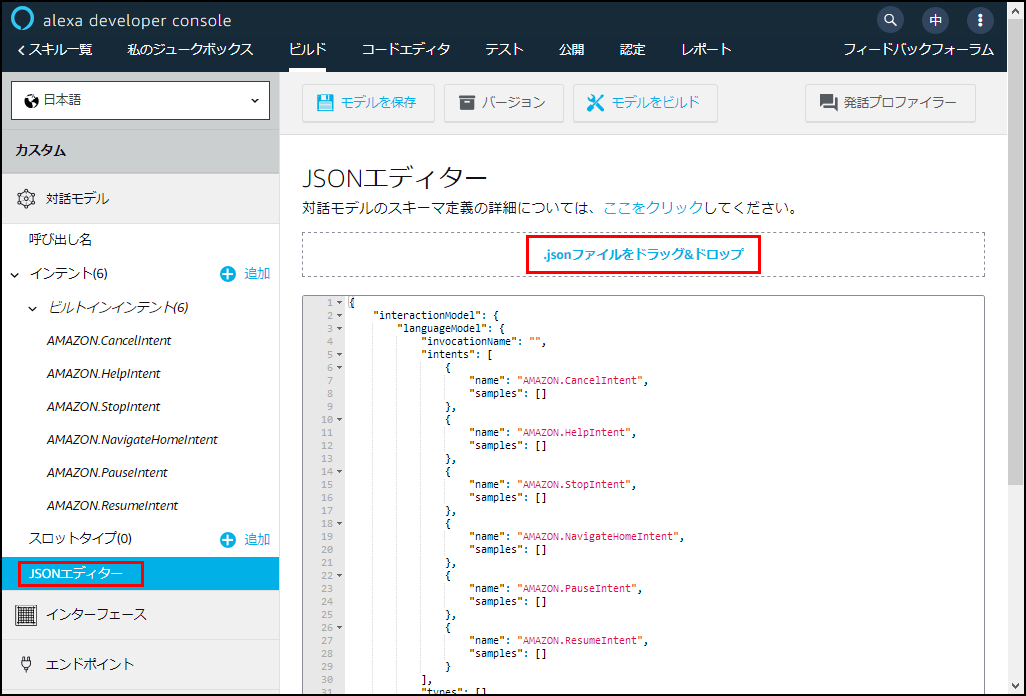Click the "invocationName" line in JSON editor
Image resolution: width=1026 pixels, height=696 pixels.
click(484, 341)
